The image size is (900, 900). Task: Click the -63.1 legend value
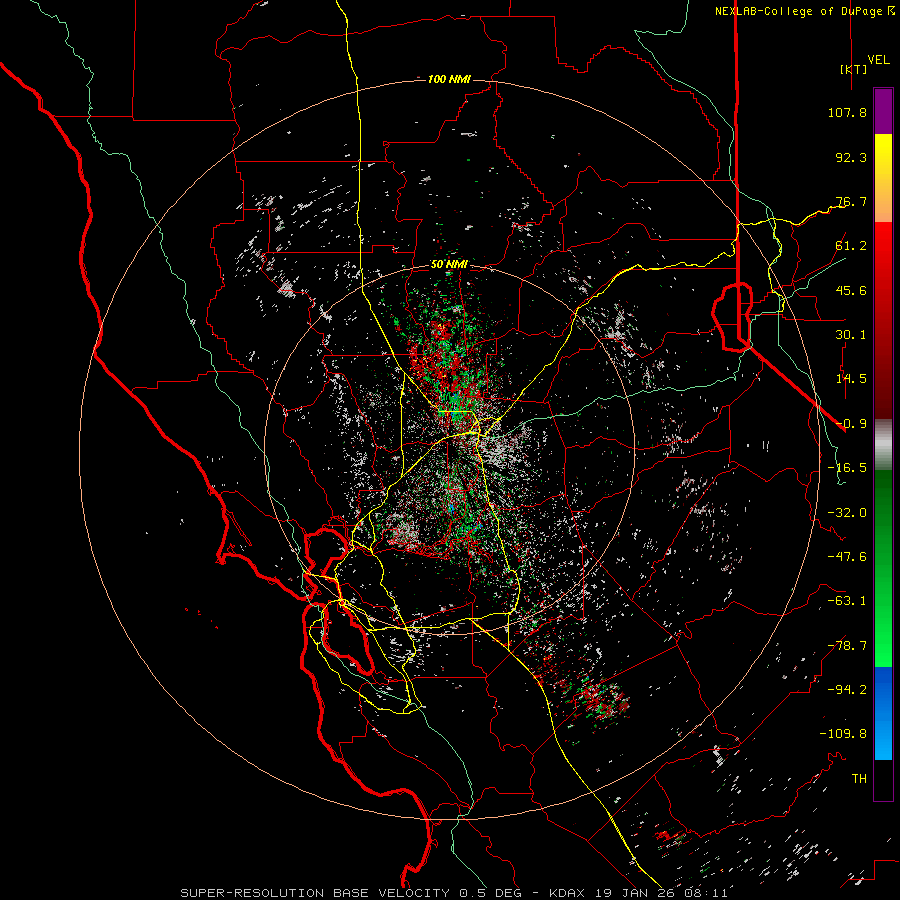847,601
